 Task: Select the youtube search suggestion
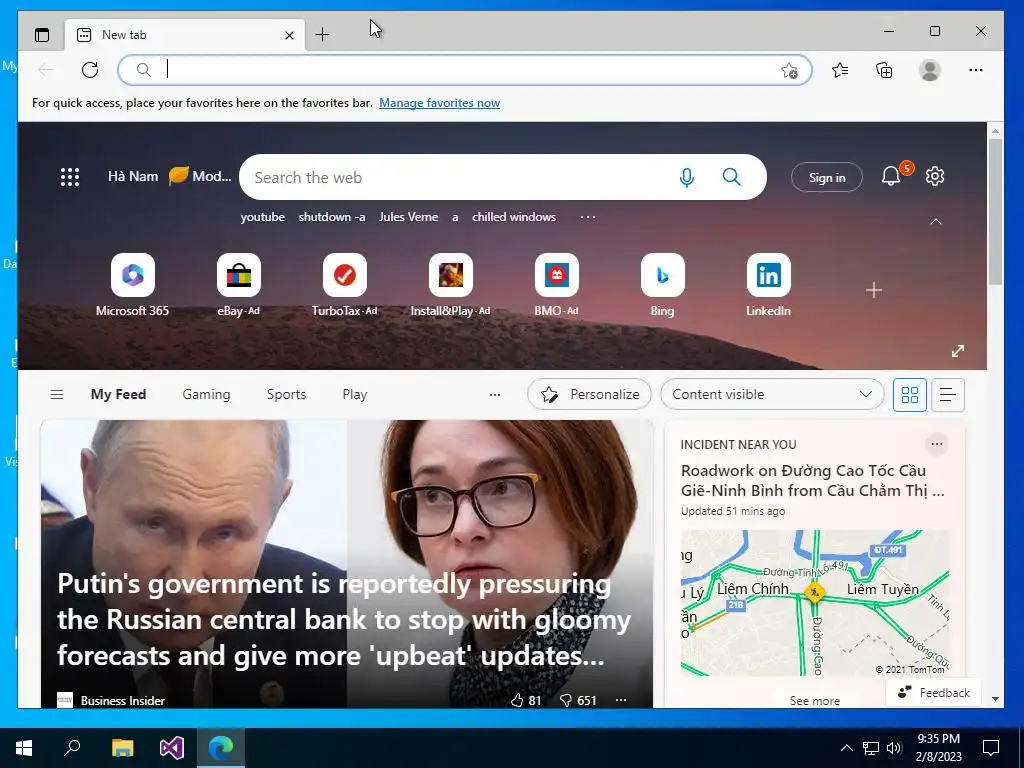pyautogui.click(x=263, y=217)
